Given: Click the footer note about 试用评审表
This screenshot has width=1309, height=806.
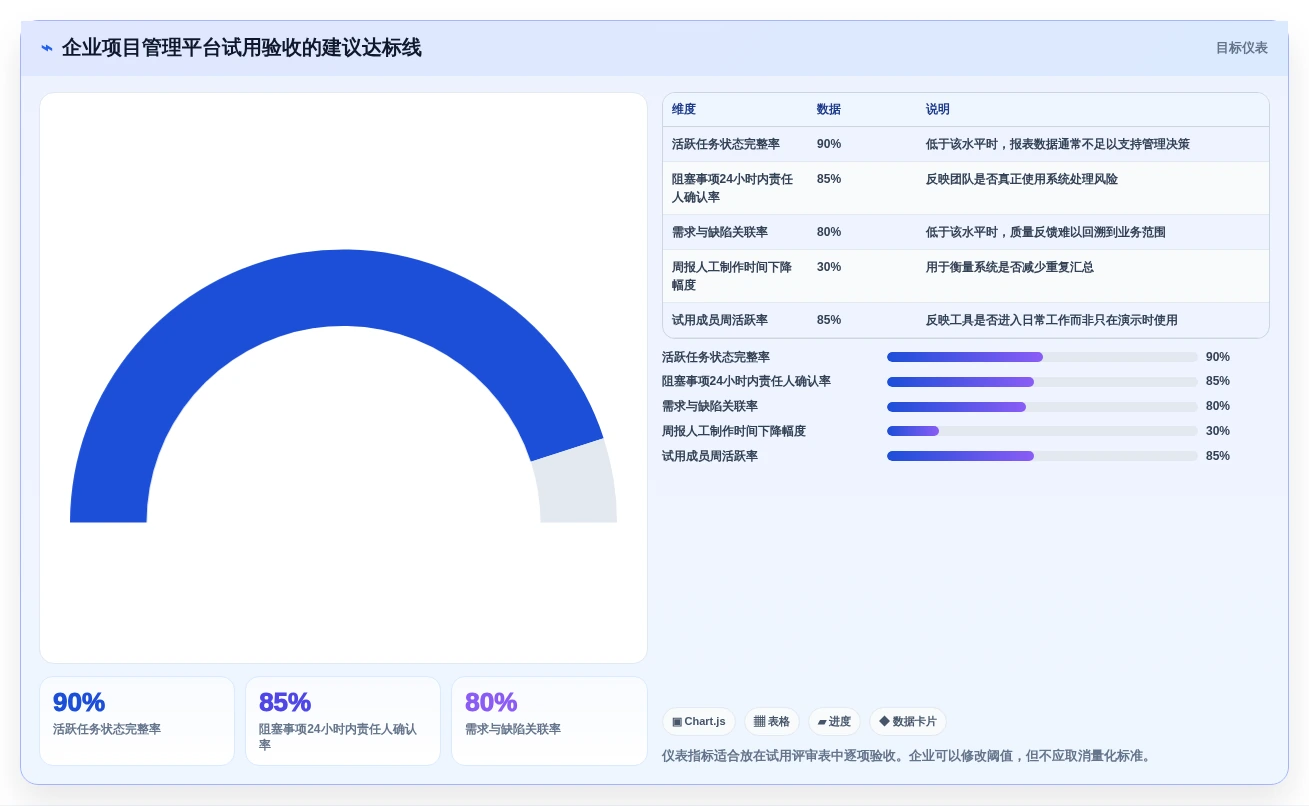Looking at the screenshot, I should click(x=908, y=756).
